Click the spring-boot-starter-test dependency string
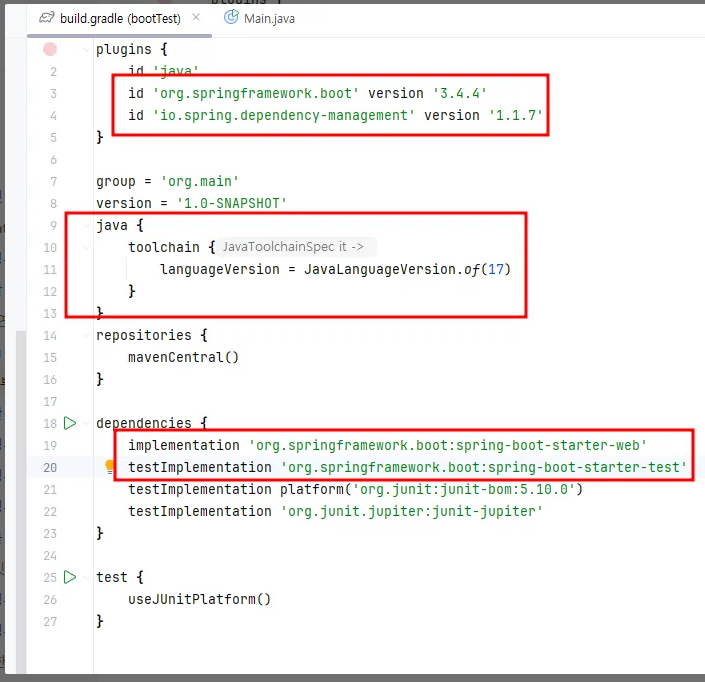Image resolution: width=705 pixels, height=682 pixels. click(x=484, y=468)
